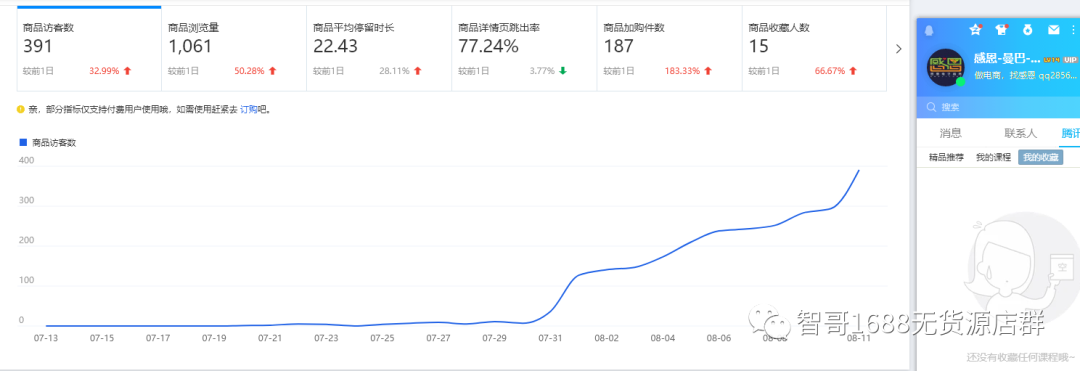Click the QQ penguin logo icon
The width and height of the screenshot is (1080, 371).
pos(929,30)
